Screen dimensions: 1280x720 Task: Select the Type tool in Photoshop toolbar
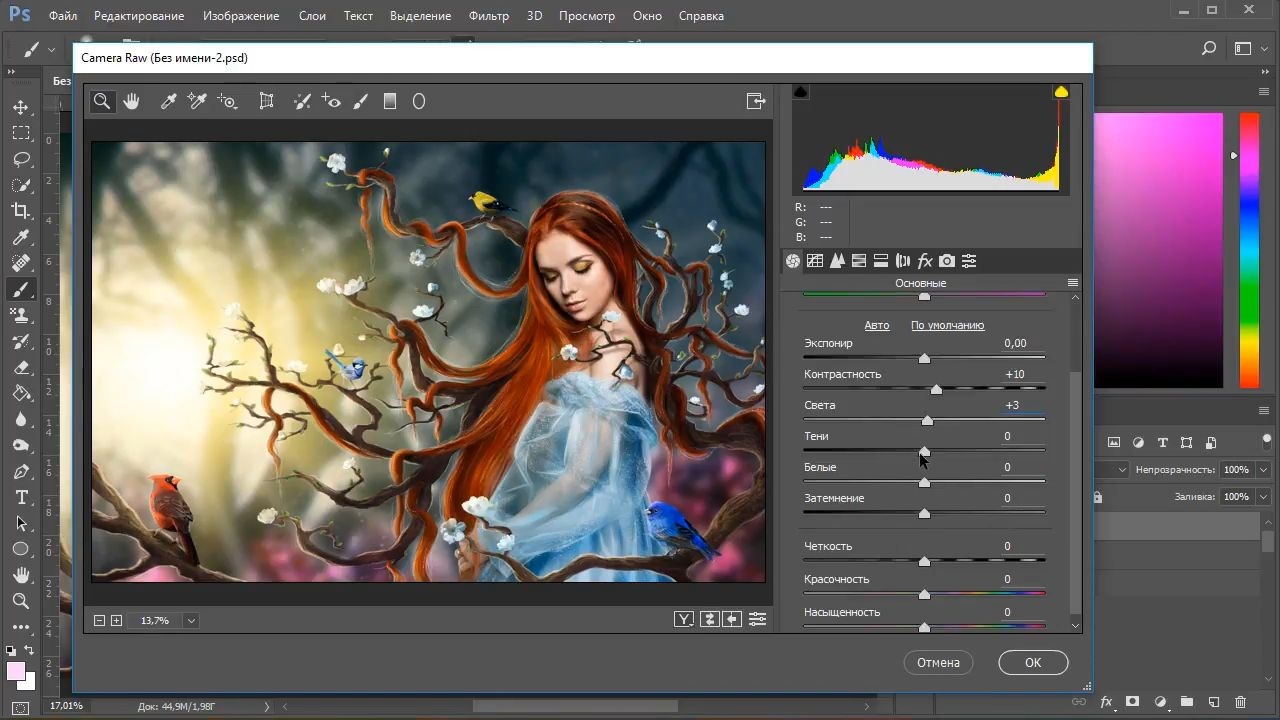[21, 497]
